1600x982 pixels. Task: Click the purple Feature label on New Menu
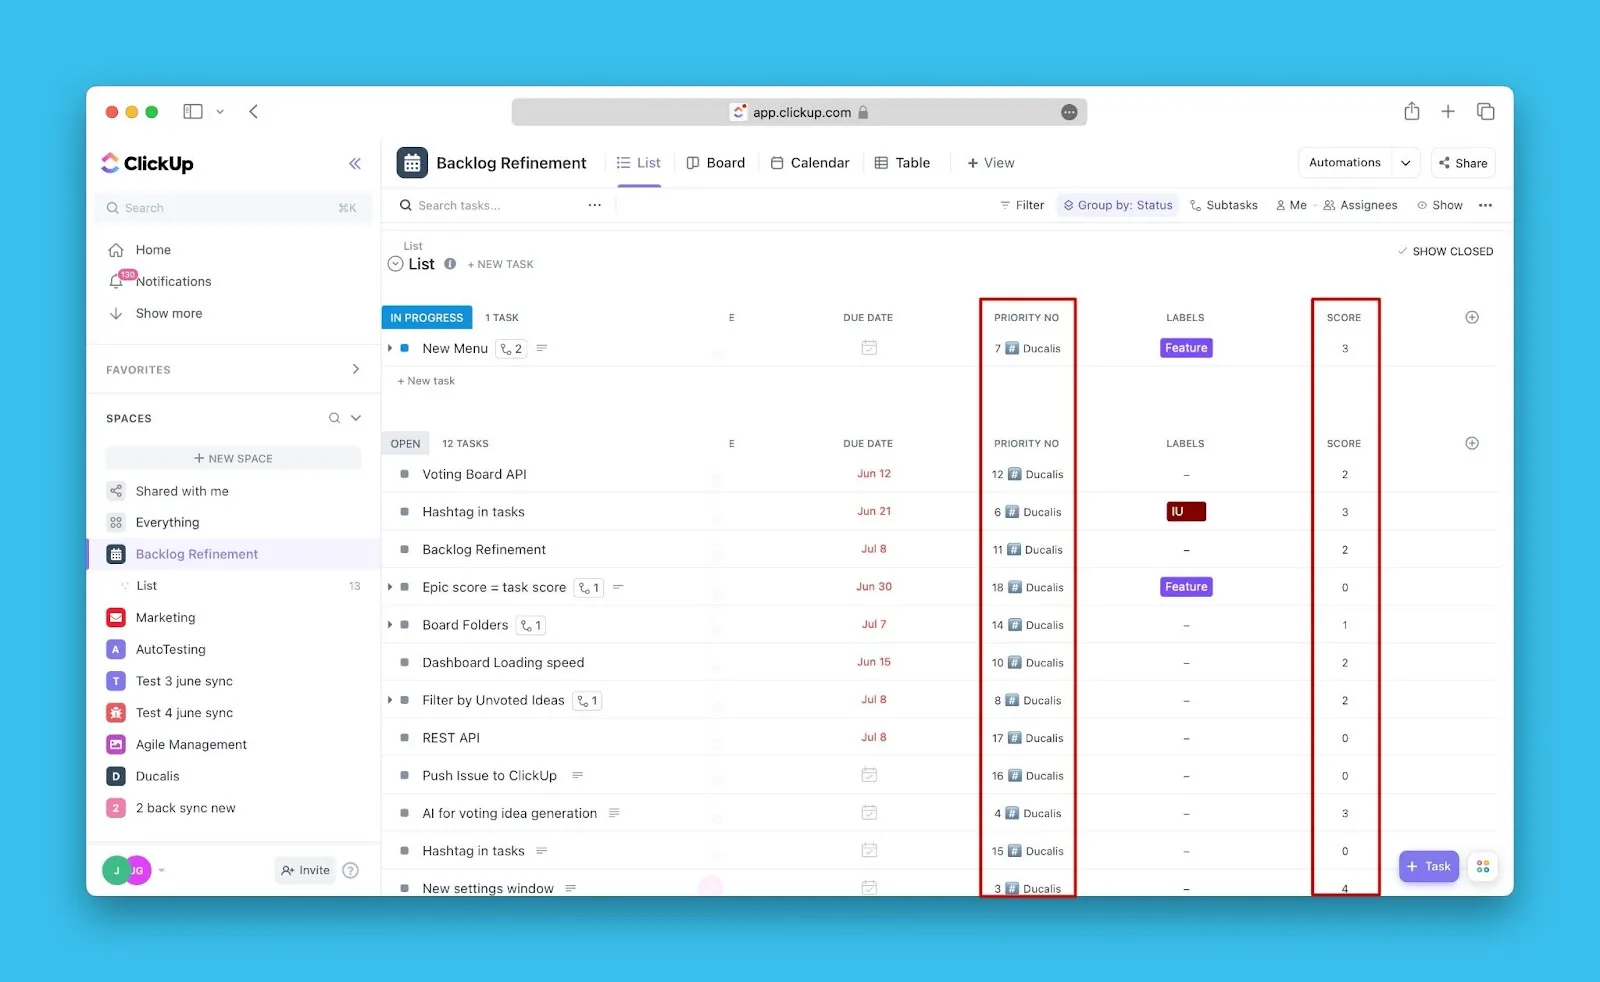coord(1185,348)
